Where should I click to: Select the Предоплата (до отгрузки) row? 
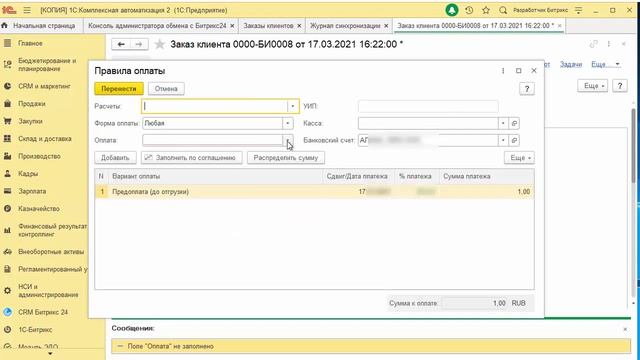click(314, 191)
